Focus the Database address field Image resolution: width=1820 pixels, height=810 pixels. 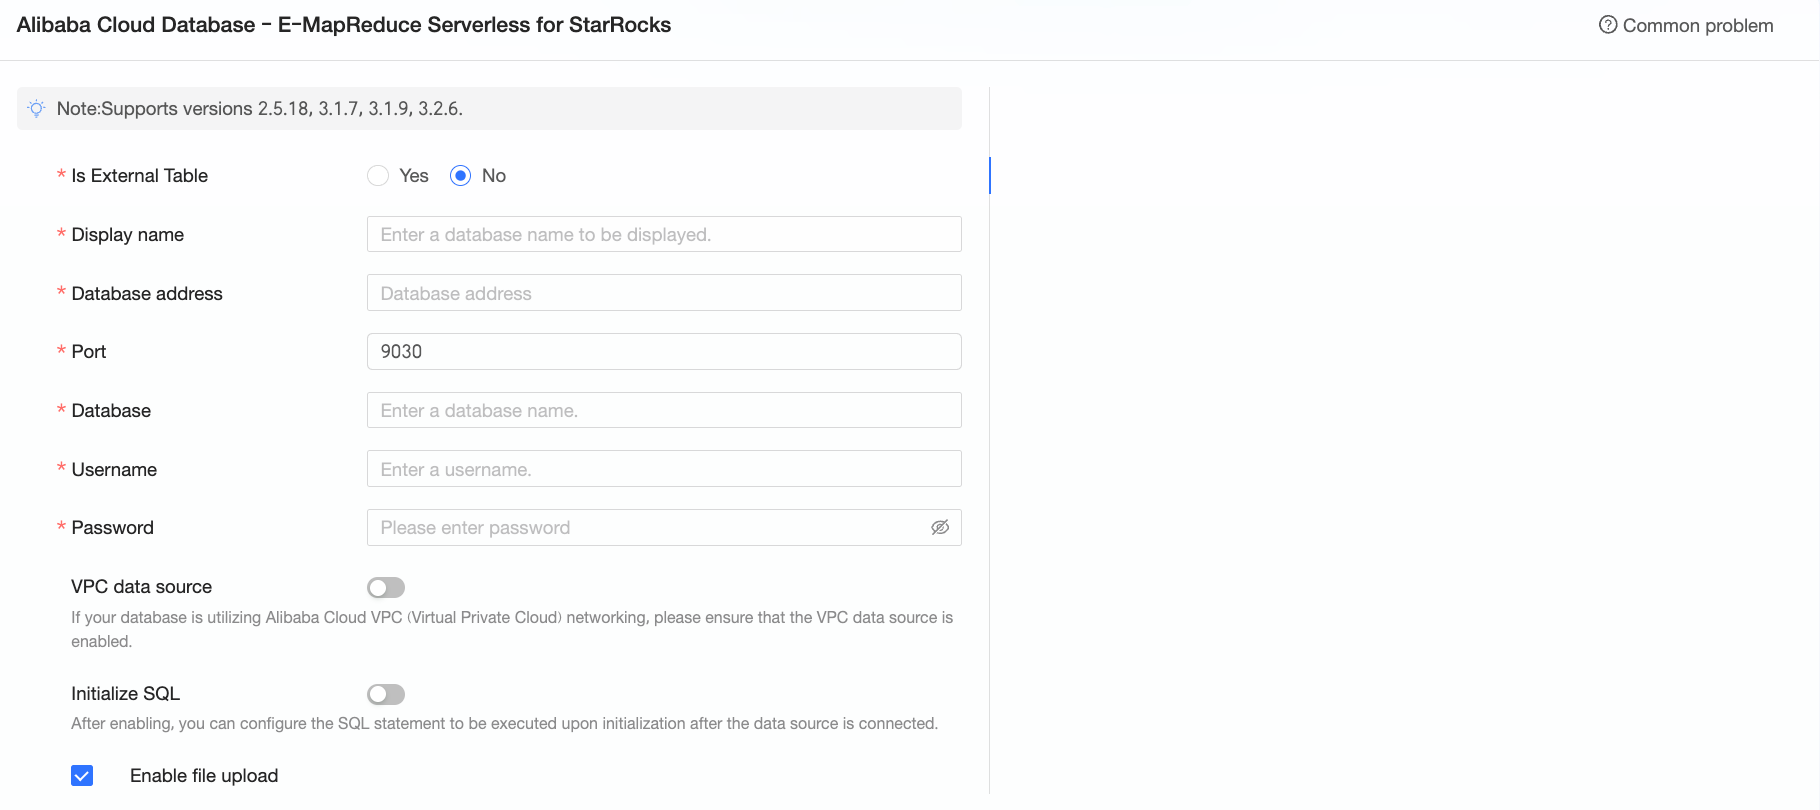(x=664, y=293)
